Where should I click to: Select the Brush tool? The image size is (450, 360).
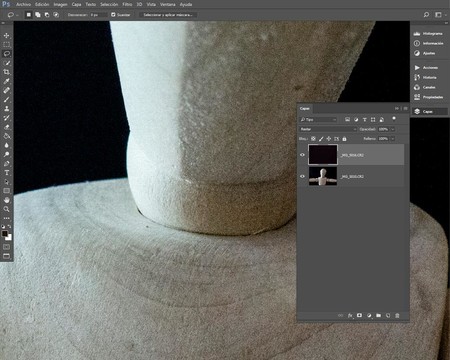(x=6, y=99)
